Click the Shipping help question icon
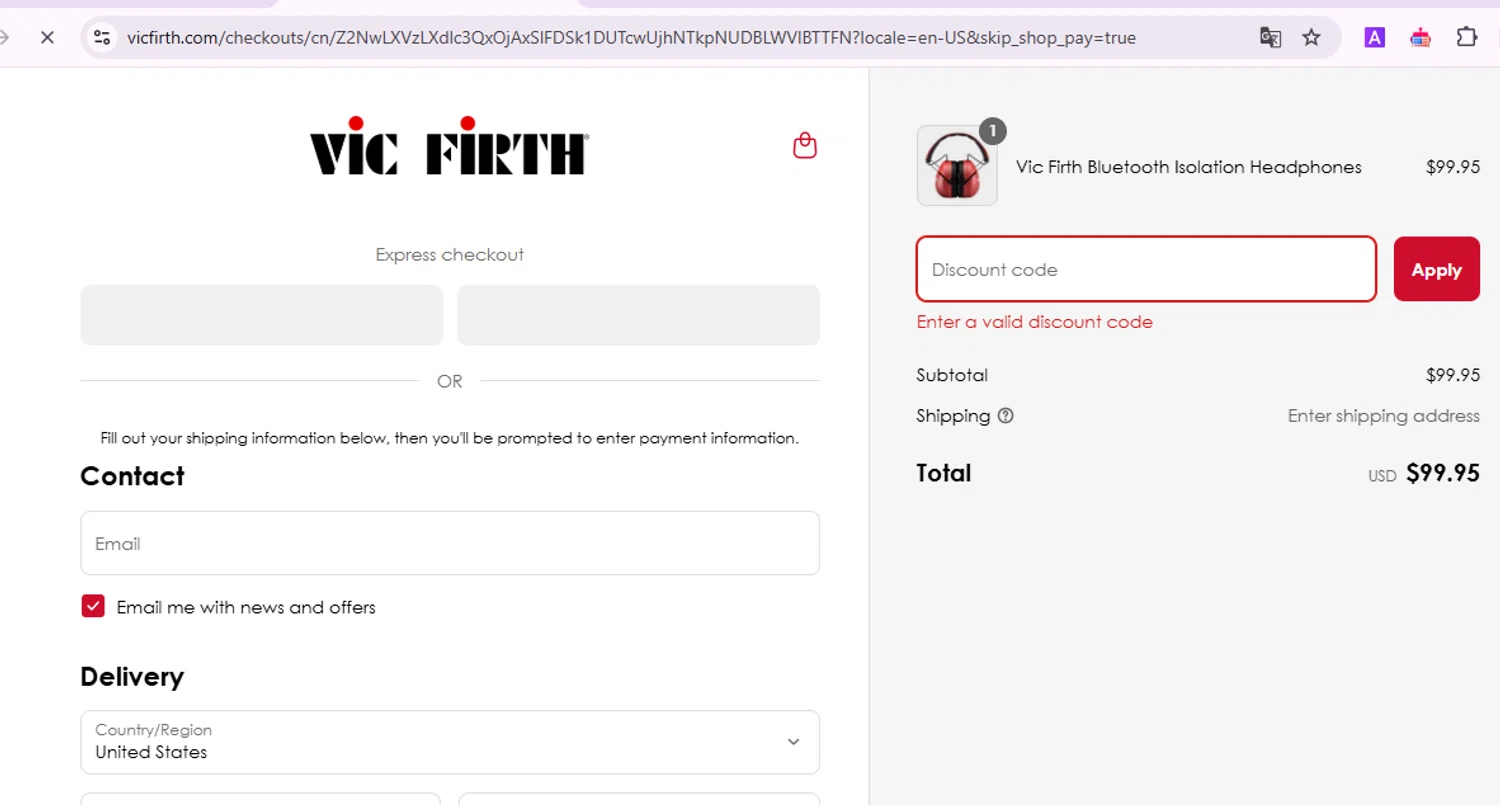 [x=1006, y=416]
